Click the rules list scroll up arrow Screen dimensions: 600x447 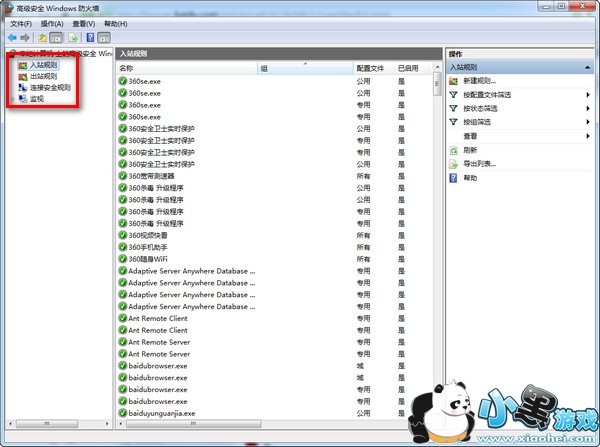pos(437,67)
